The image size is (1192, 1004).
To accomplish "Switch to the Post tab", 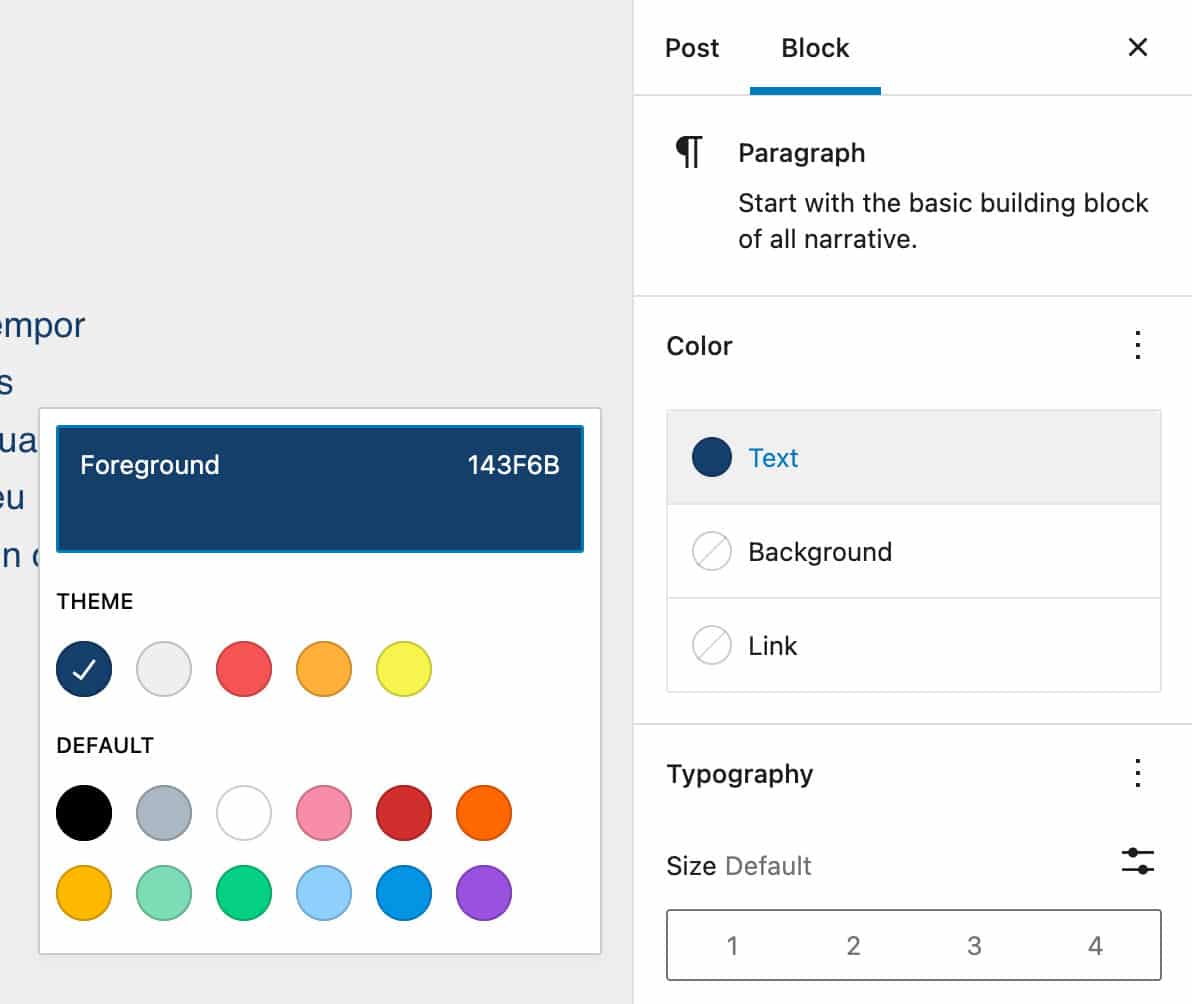I will [691, 47].
